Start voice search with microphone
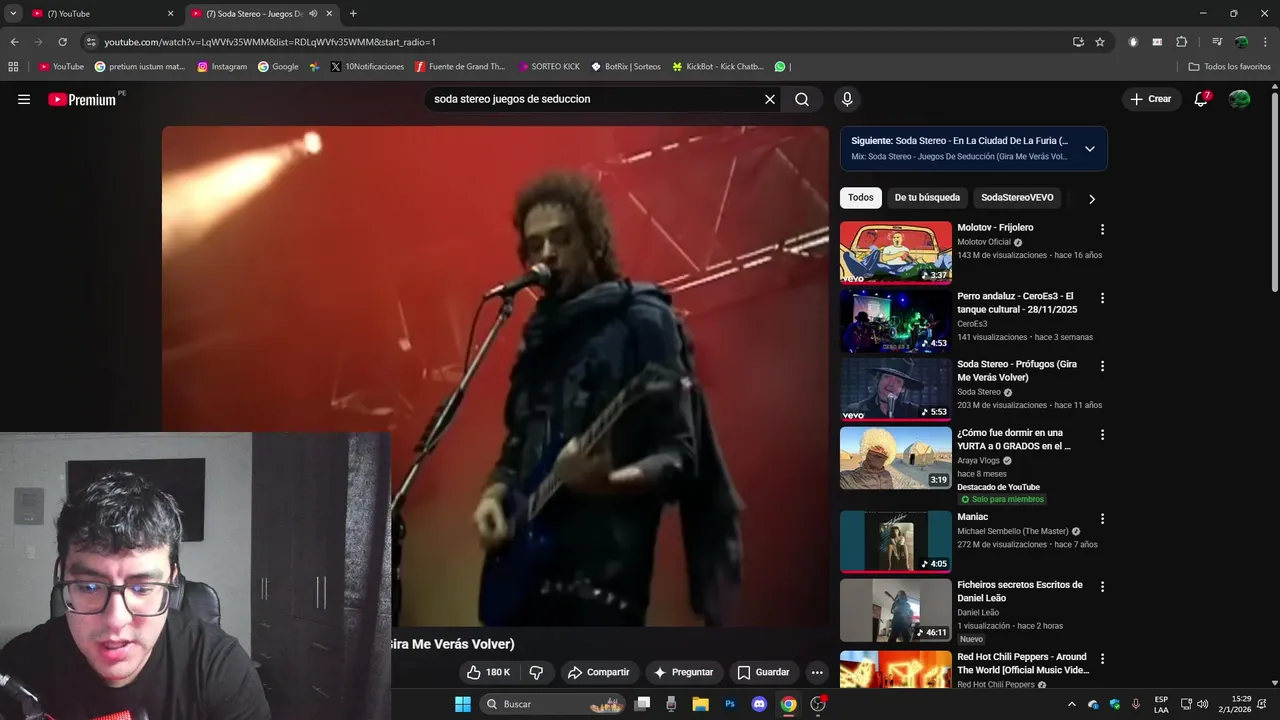The image size is (1280, 720). pyautogui.click(x=847, y=99)
